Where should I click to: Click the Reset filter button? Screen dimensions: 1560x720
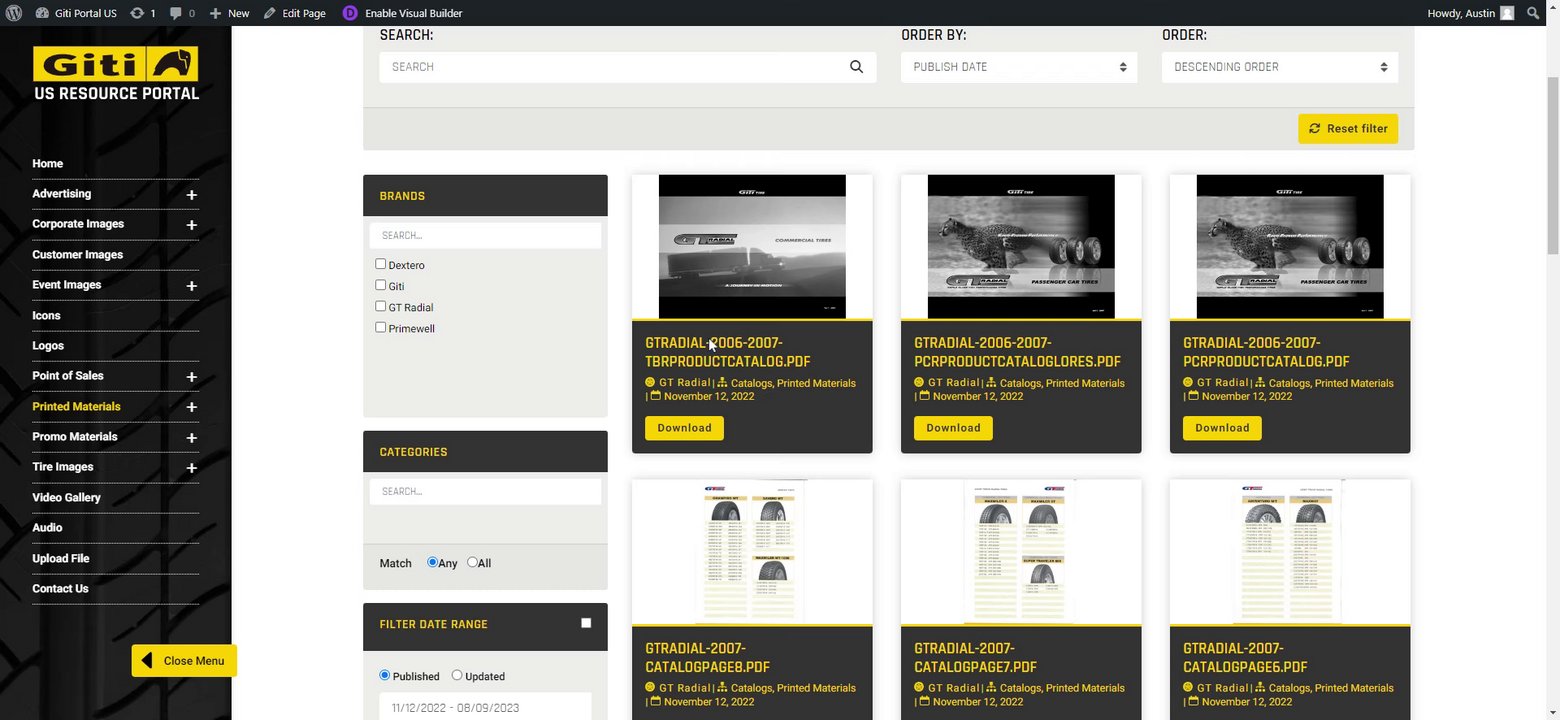[x=1348, y=129]
